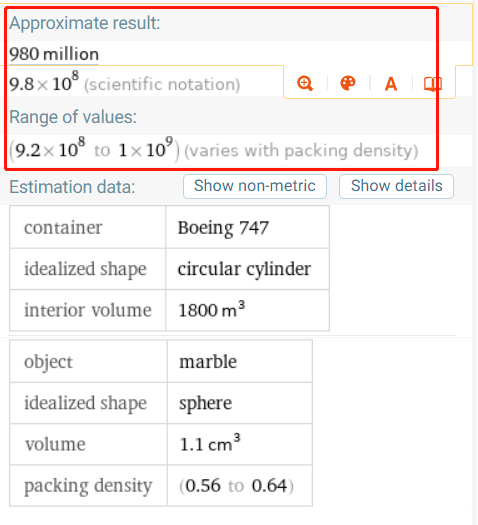The width and height of the screenshot is (478, 525).
Task: Click the sphere idealized shape cell
Action: 240,403
